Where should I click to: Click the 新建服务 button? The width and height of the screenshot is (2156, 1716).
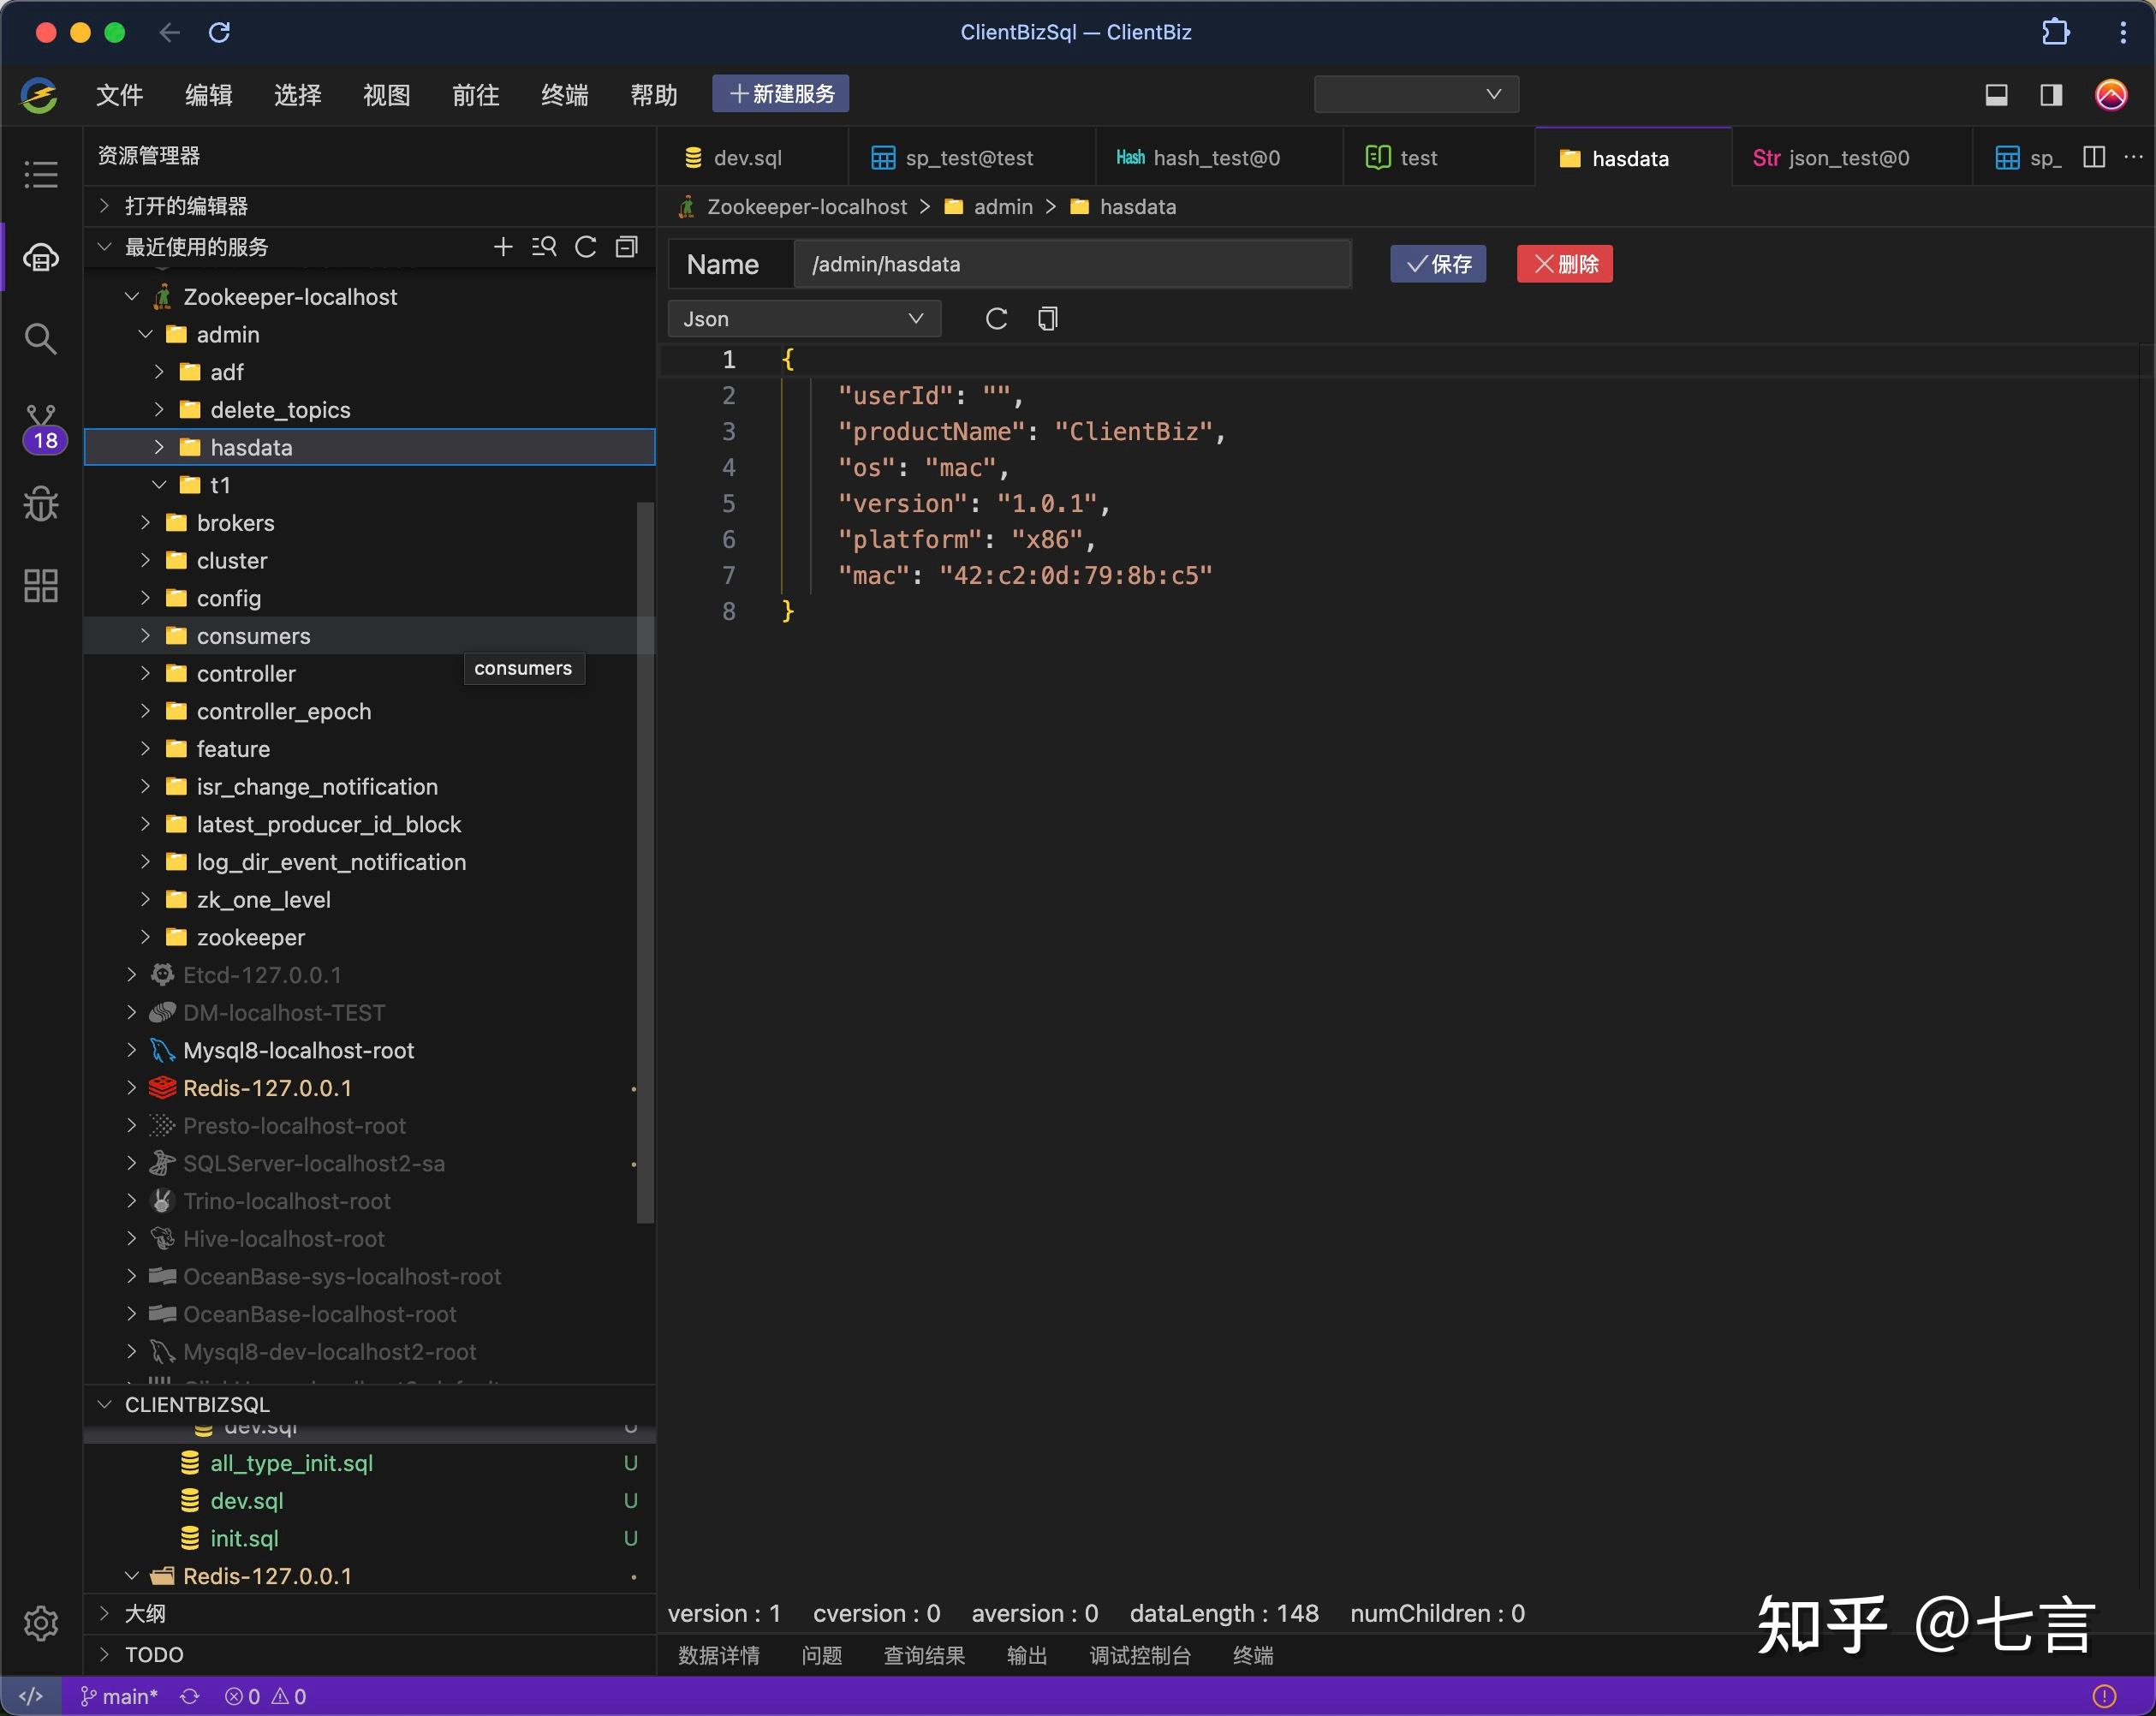(x=780, y=93)
